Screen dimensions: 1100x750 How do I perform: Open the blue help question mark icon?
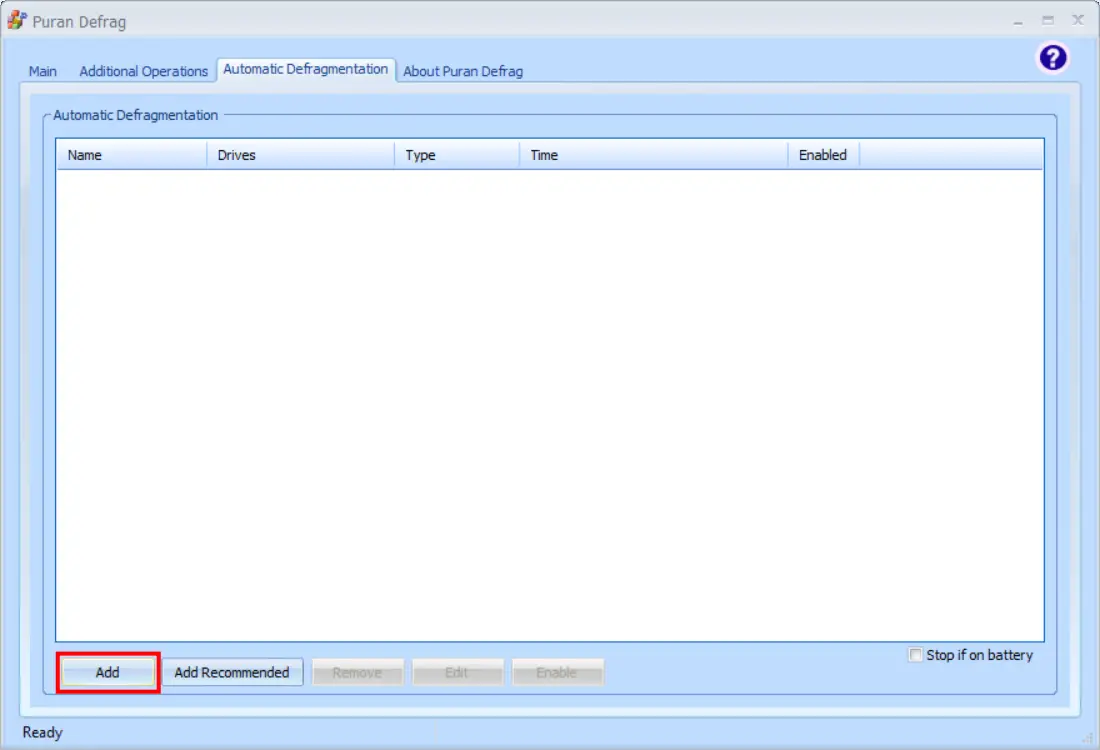coord(1053,58)
